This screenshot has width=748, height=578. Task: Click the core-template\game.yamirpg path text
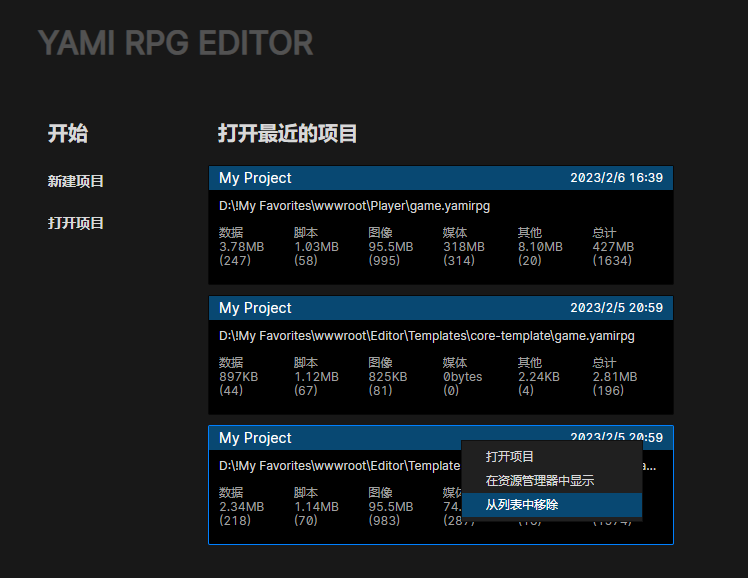pyautogui.click(x=552, y=336)
